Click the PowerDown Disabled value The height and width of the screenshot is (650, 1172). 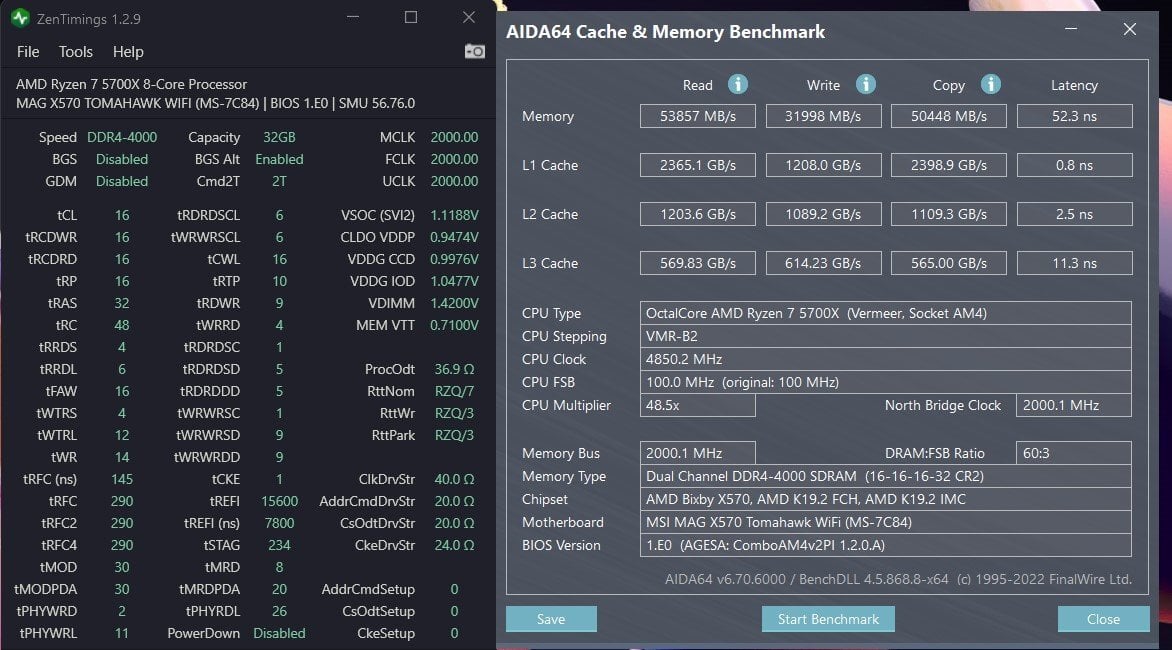click(x=279, y=633)
